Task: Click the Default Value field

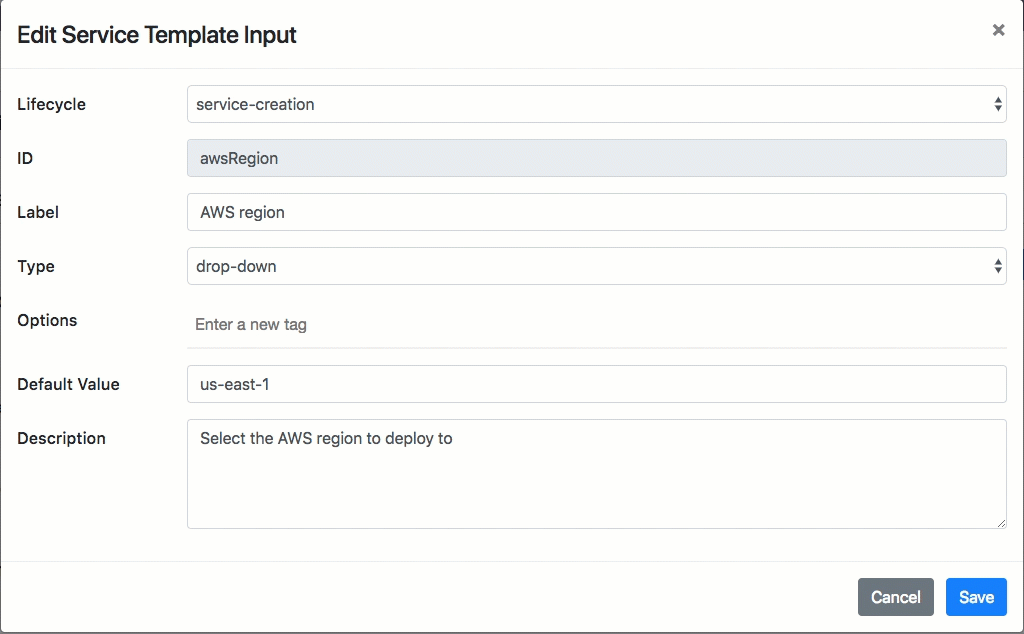Action: coord(595,384)
